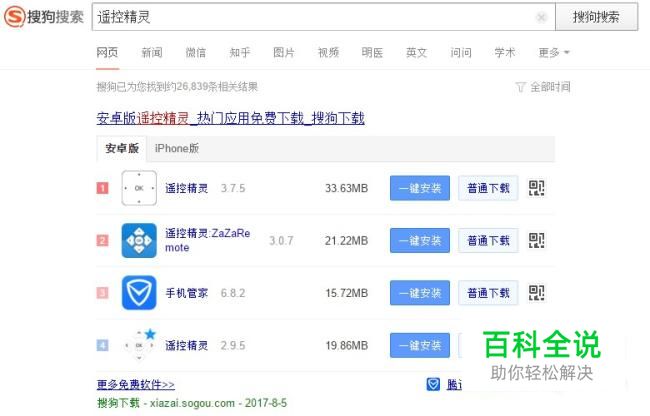Open the 遥控精灵 3.7.5 app icon

139,188
